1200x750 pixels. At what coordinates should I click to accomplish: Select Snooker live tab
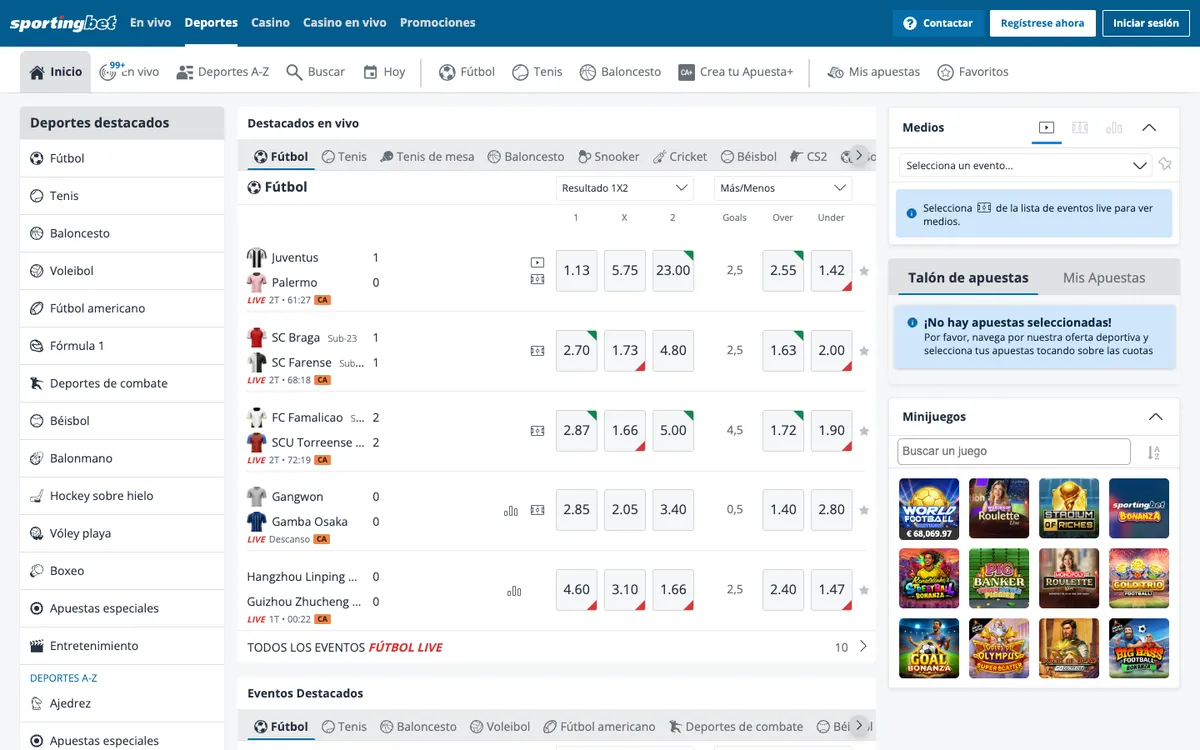click(x=608, y=157)
